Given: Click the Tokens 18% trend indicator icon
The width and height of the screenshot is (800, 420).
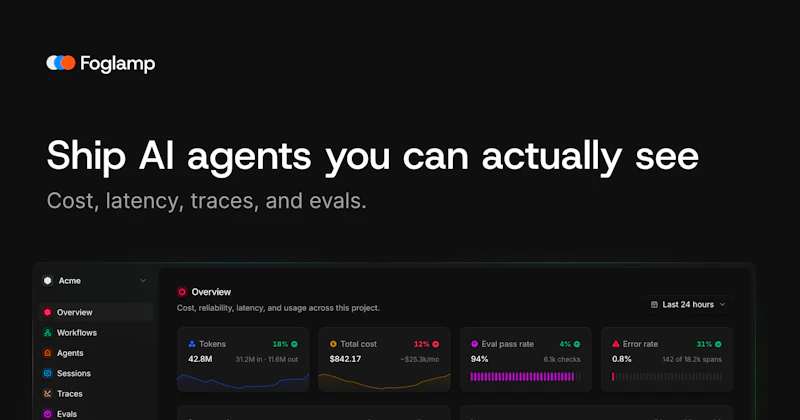Looking at the screenshot, I should [294, 344].
